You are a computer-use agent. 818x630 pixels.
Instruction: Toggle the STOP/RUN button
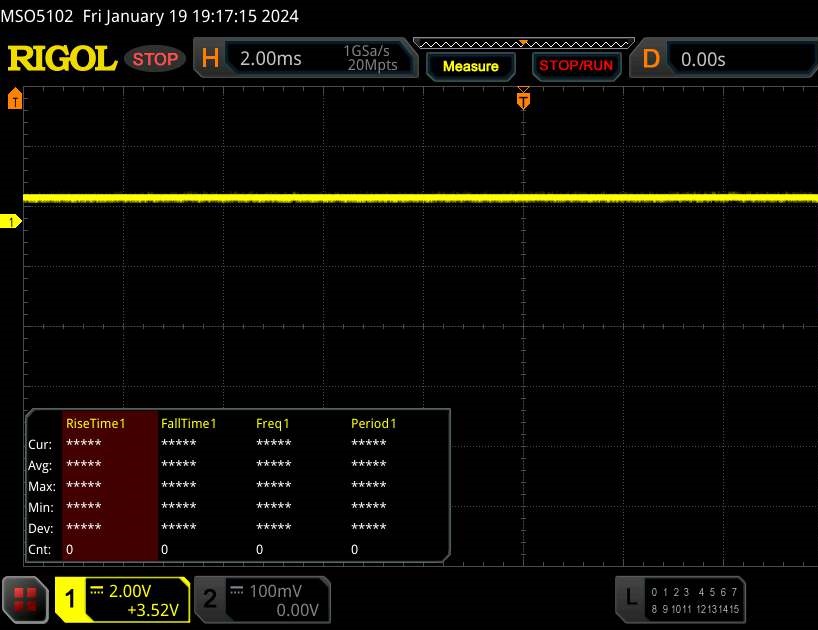576,66
